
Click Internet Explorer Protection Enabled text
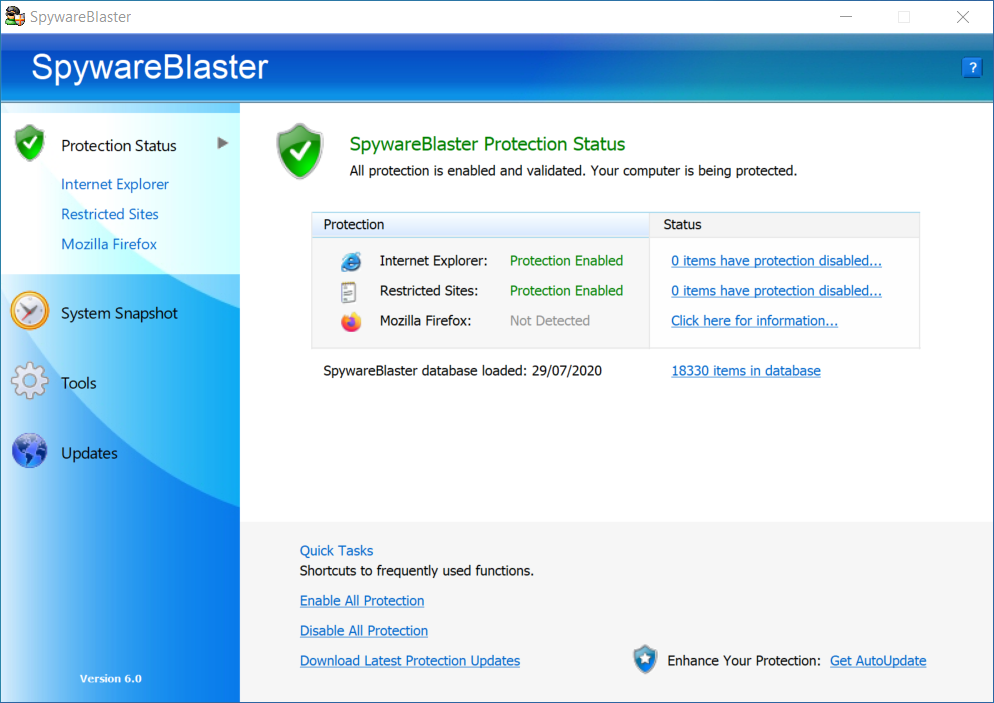coord(566,261)
